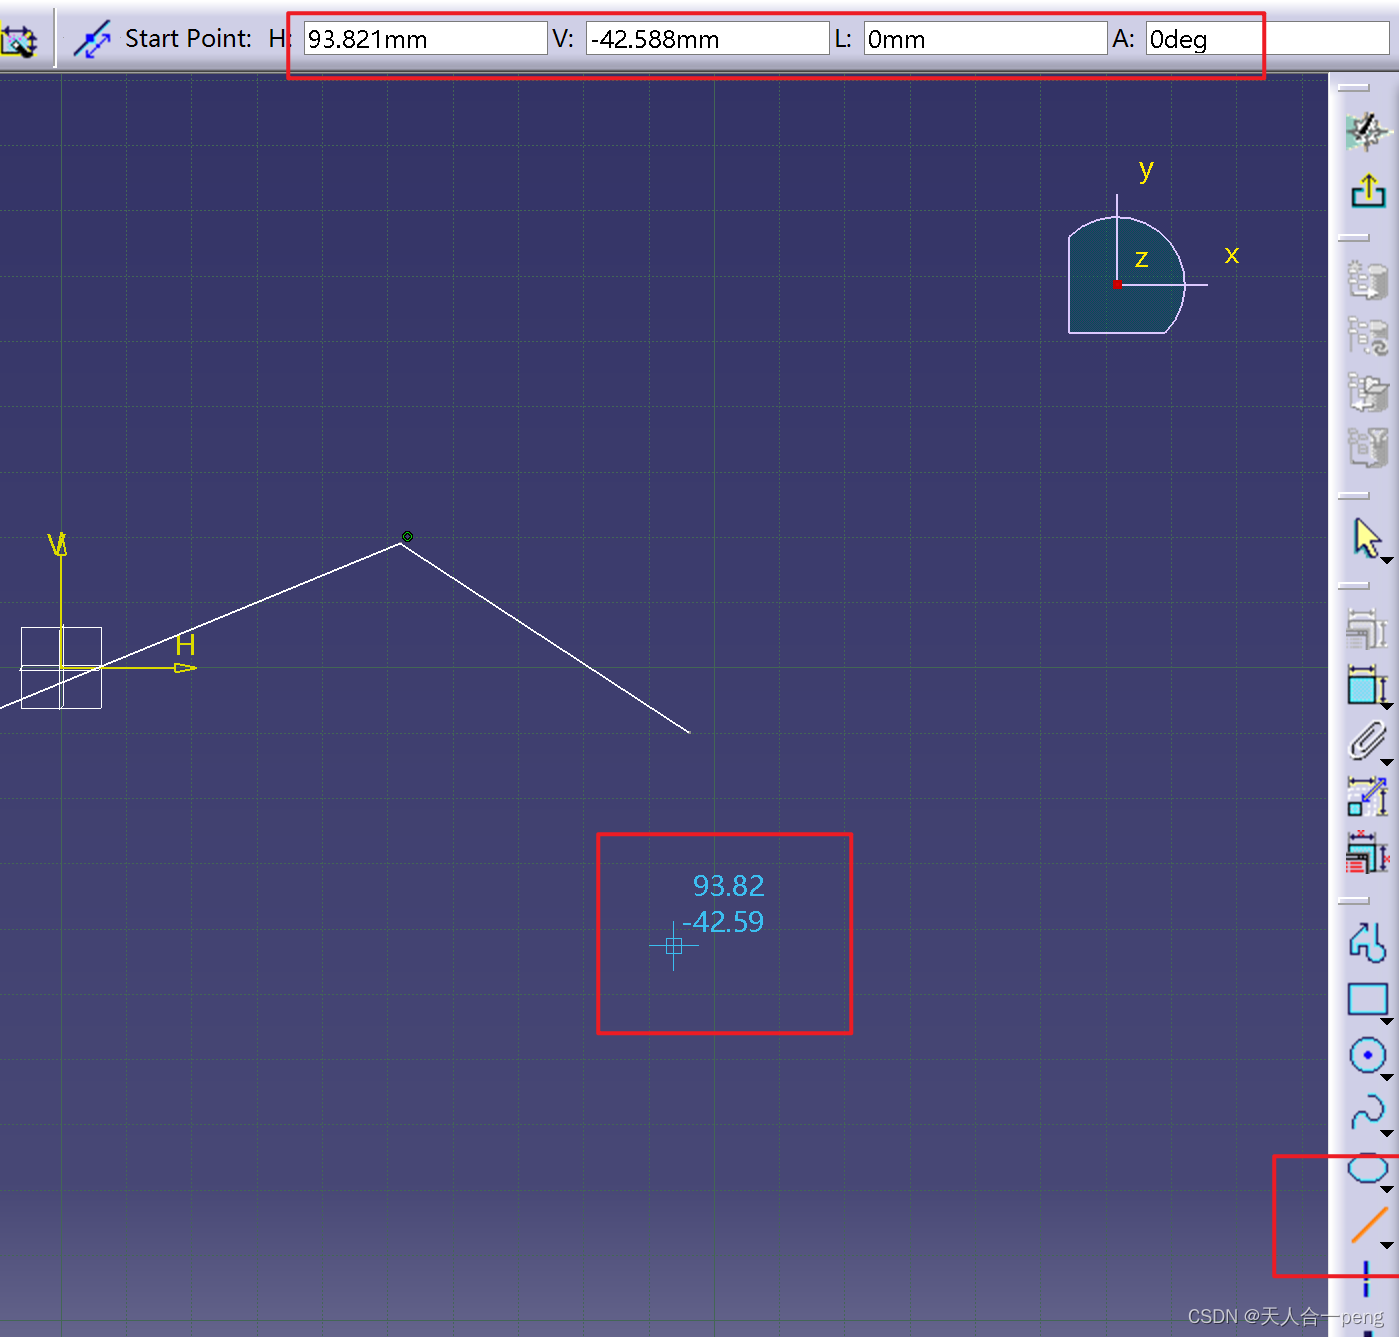This screenshot has width=1399, height=1337.
Task: Click the greyed Constraints in dialog box icon
Action: pyautogui.click(x=1366, y=629)
